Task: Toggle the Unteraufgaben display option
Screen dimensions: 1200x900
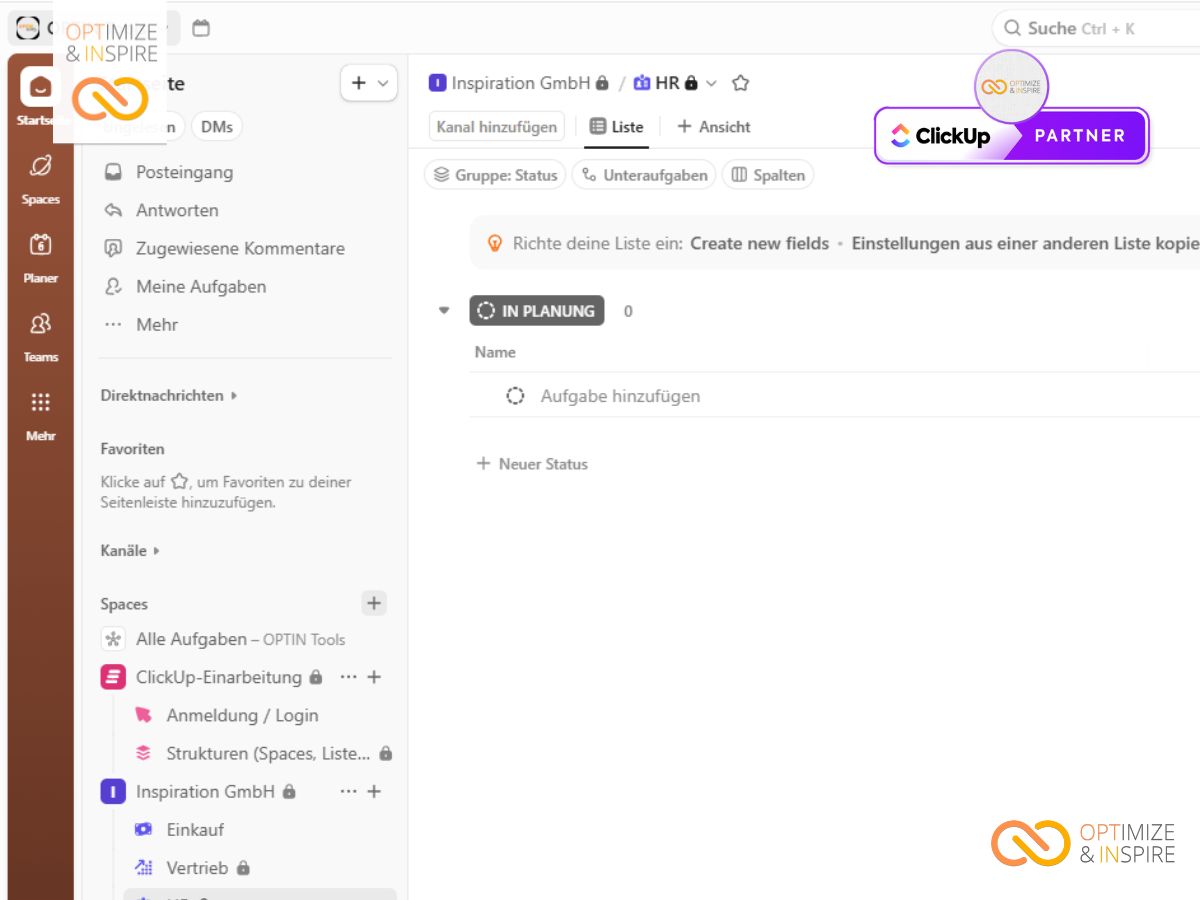Action: 645,175
